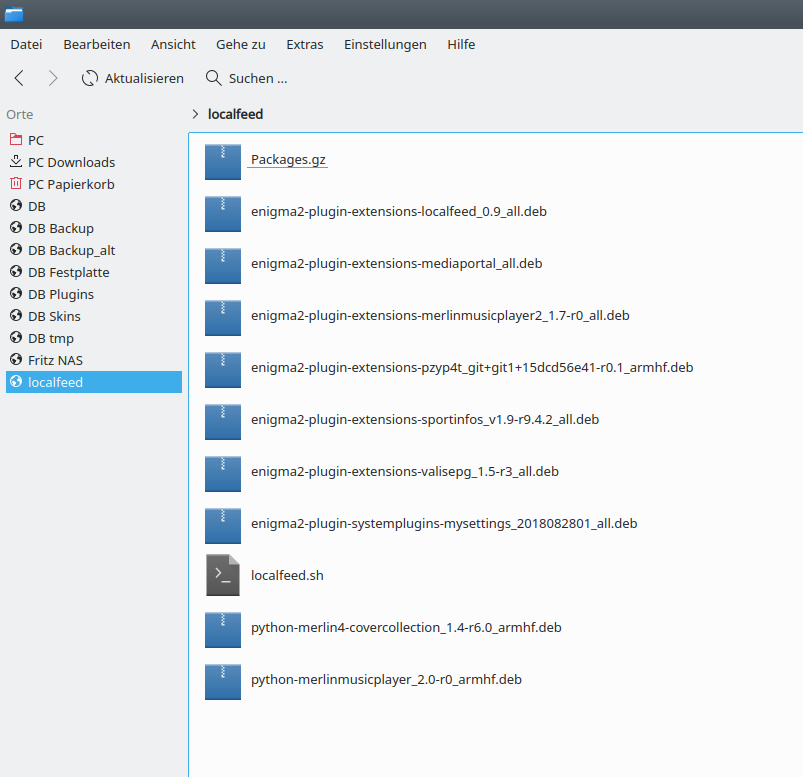Select file name enigma2-plugin-extensions-sportinfos_v1.9-r9.4.2_all.deb

pos(425,419)
